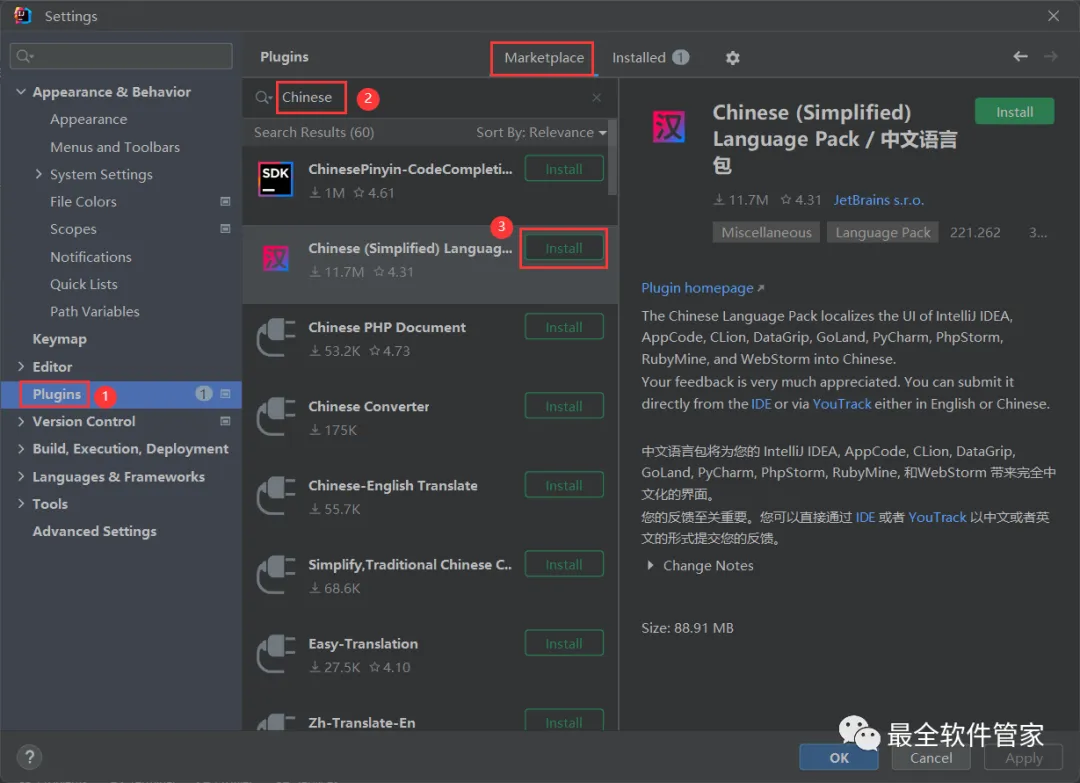Click the Language Pack tag

[882, 232]
